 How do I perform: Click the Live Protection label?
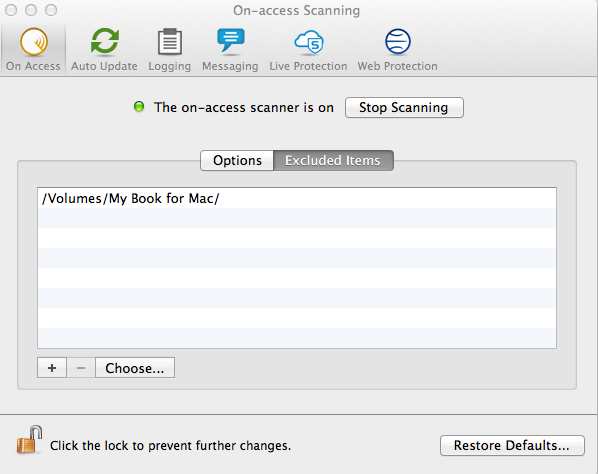tap(308, 66)
